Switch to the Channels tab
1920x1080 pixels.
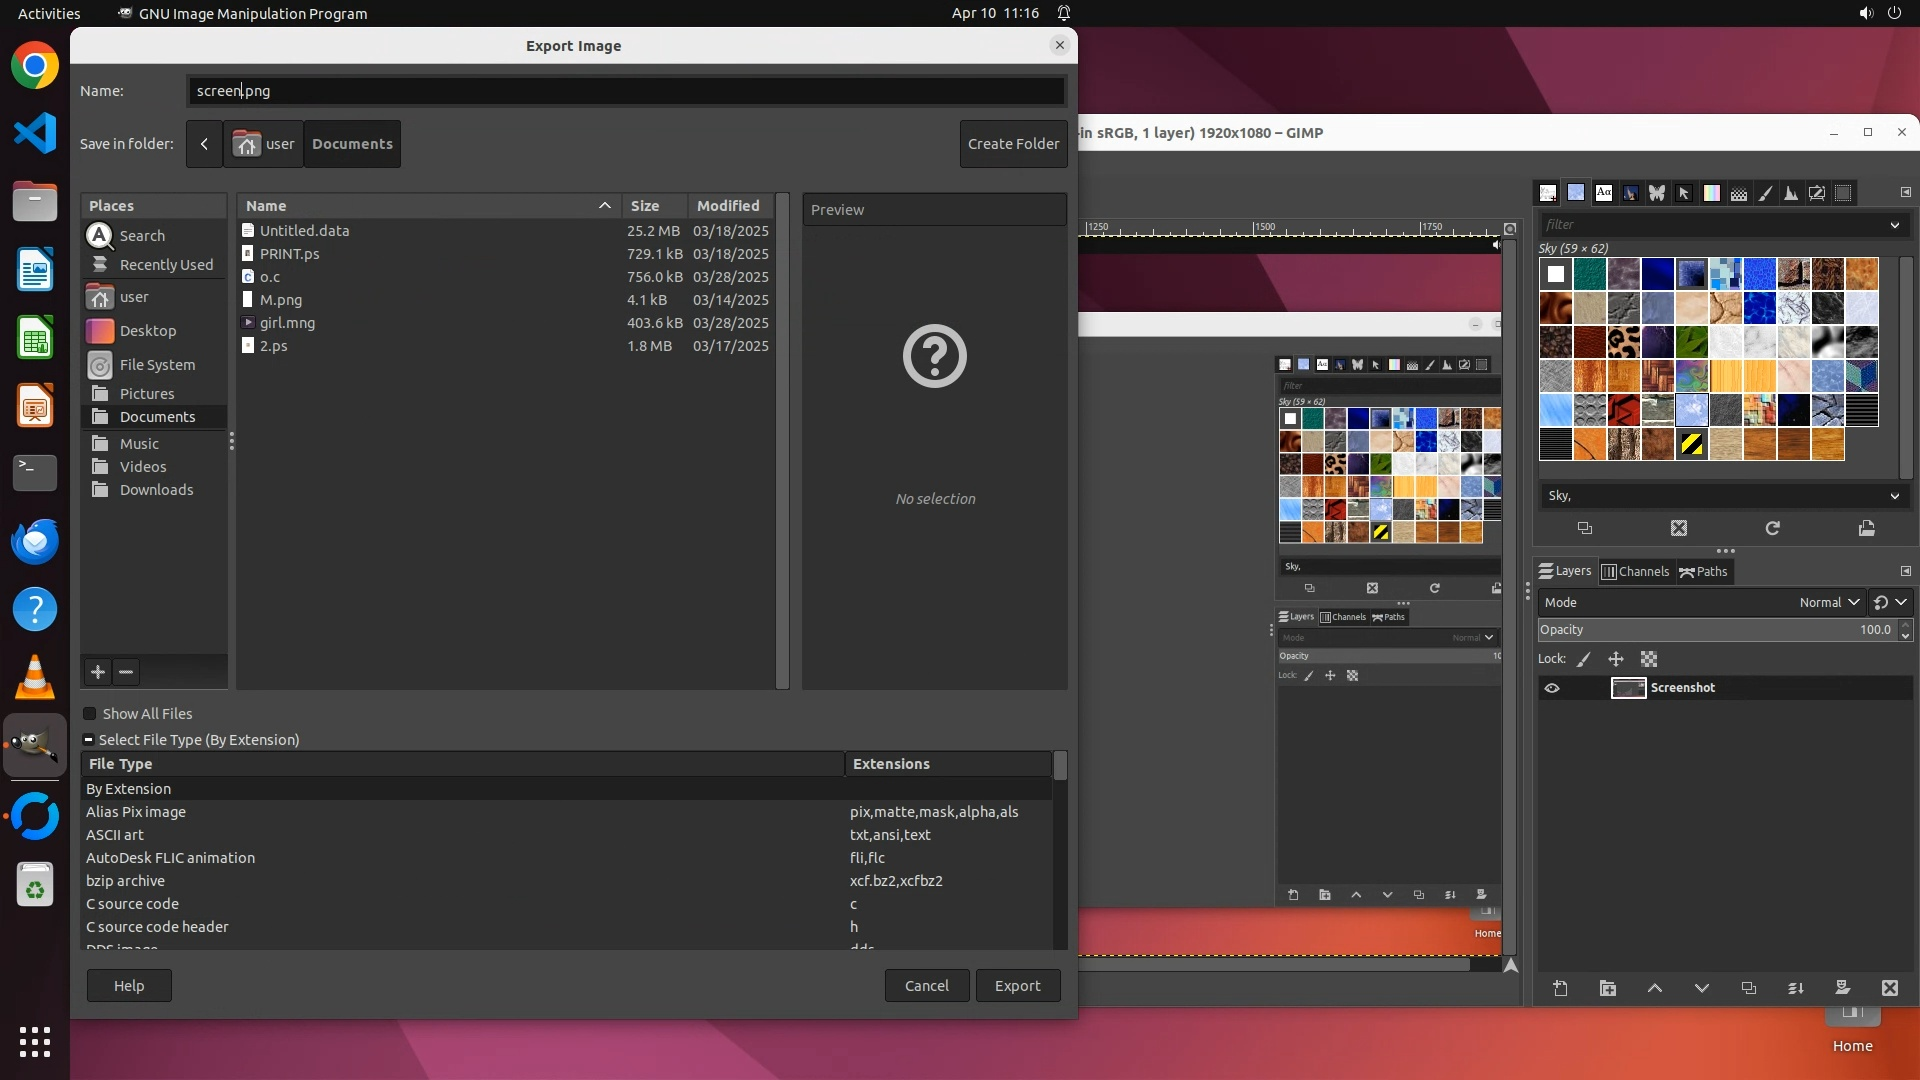(x=1635, y=572)
